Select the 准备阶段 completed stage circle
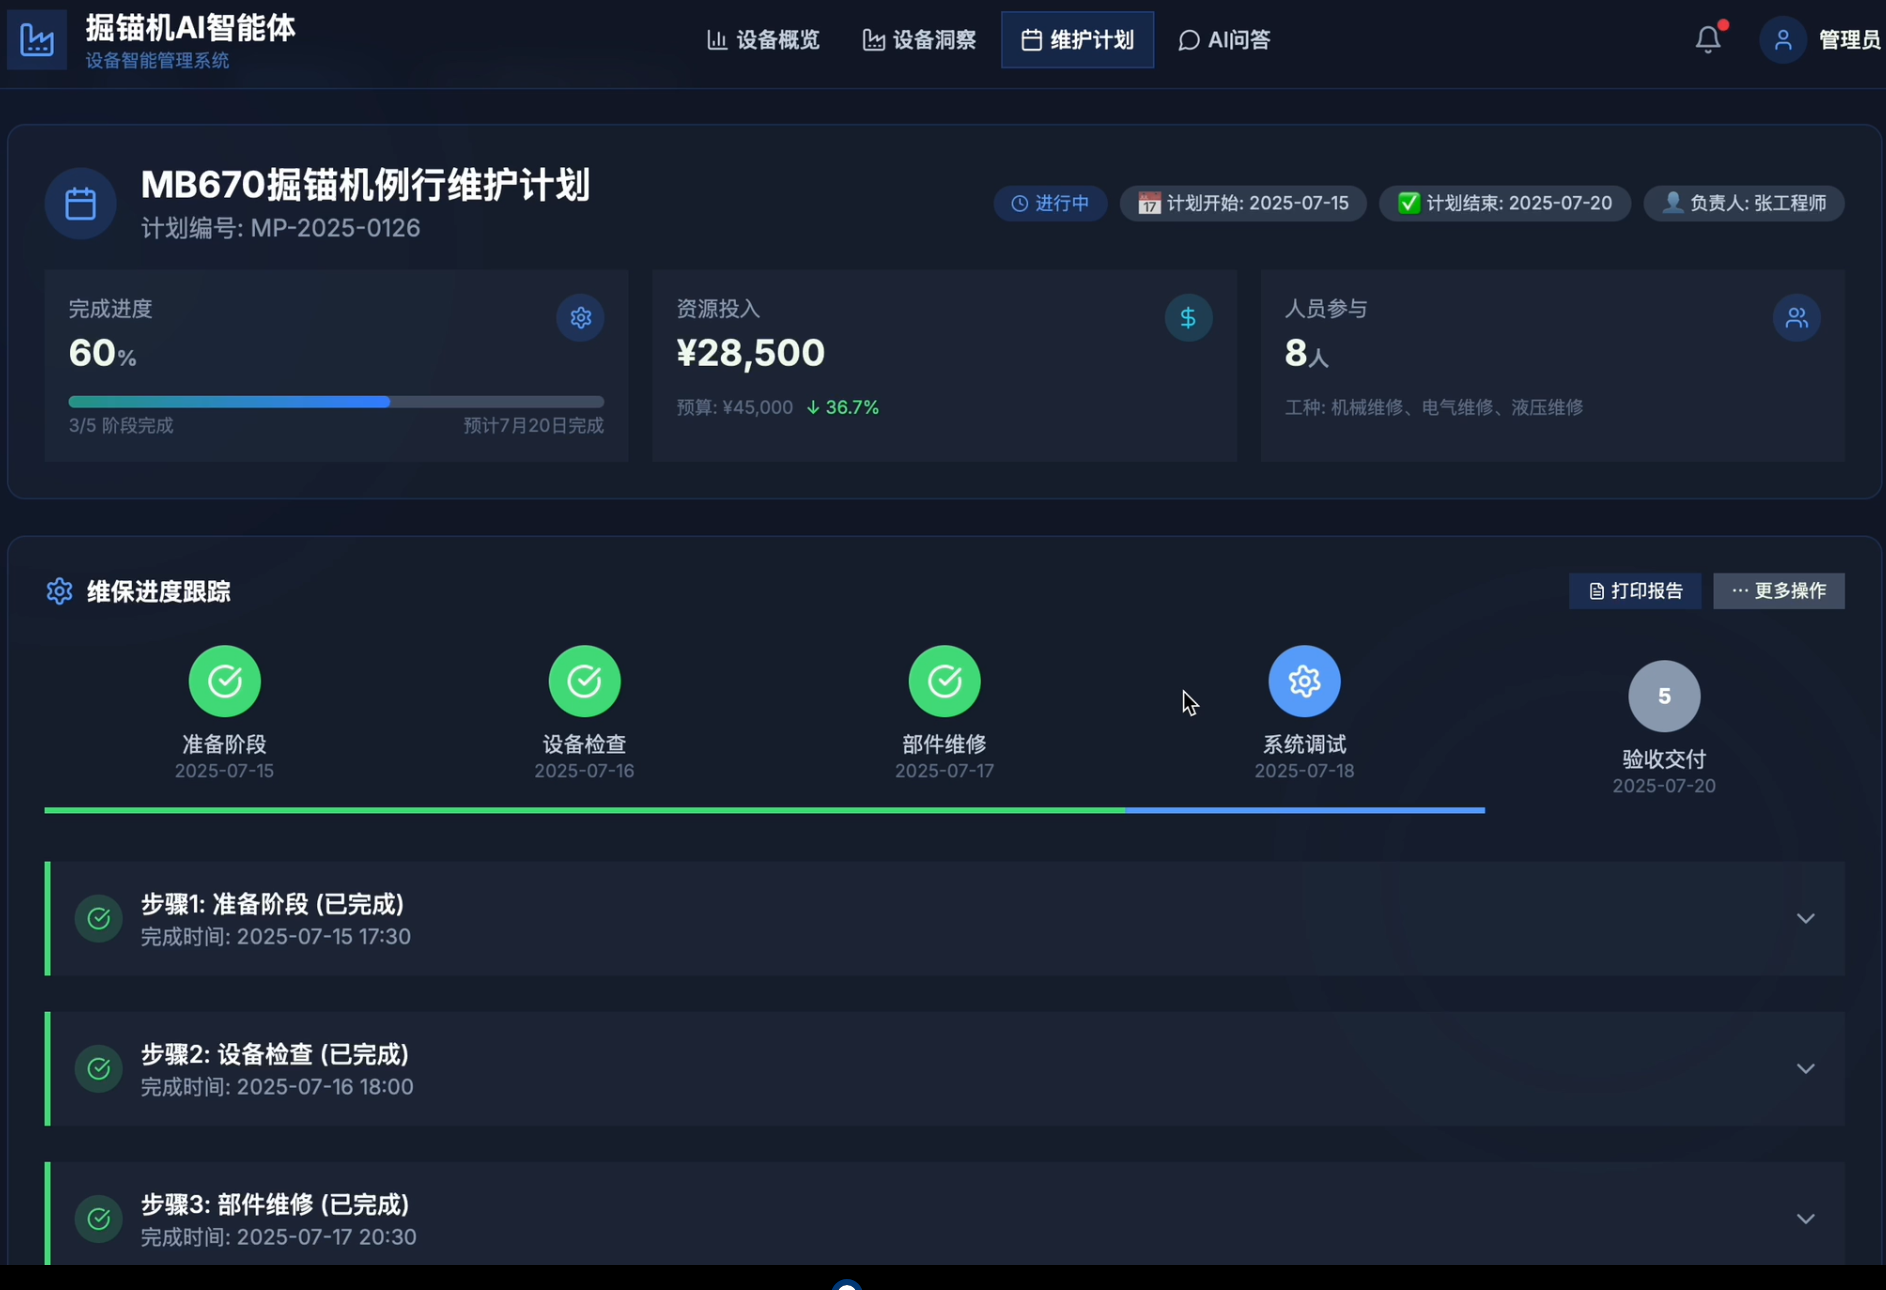This screenshot has height=1290, width=1886. (225, 681)
